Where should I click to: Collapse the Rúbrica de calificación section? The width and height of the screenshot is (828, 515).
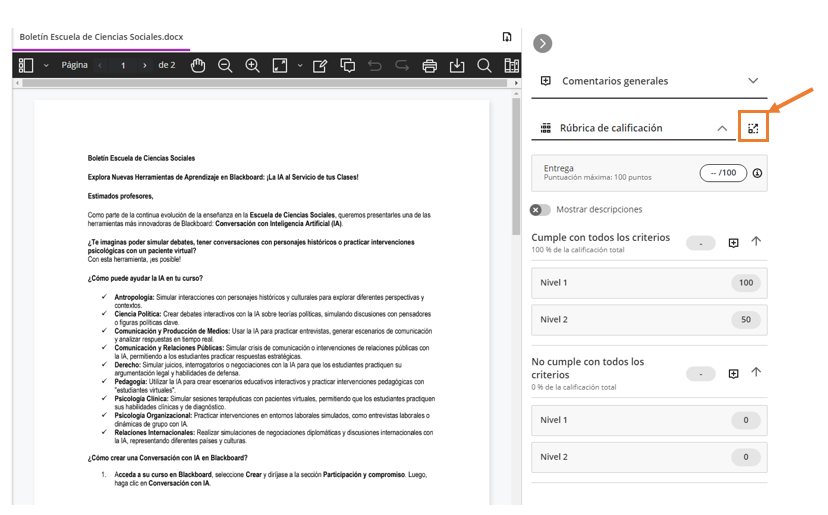point(722,128)
